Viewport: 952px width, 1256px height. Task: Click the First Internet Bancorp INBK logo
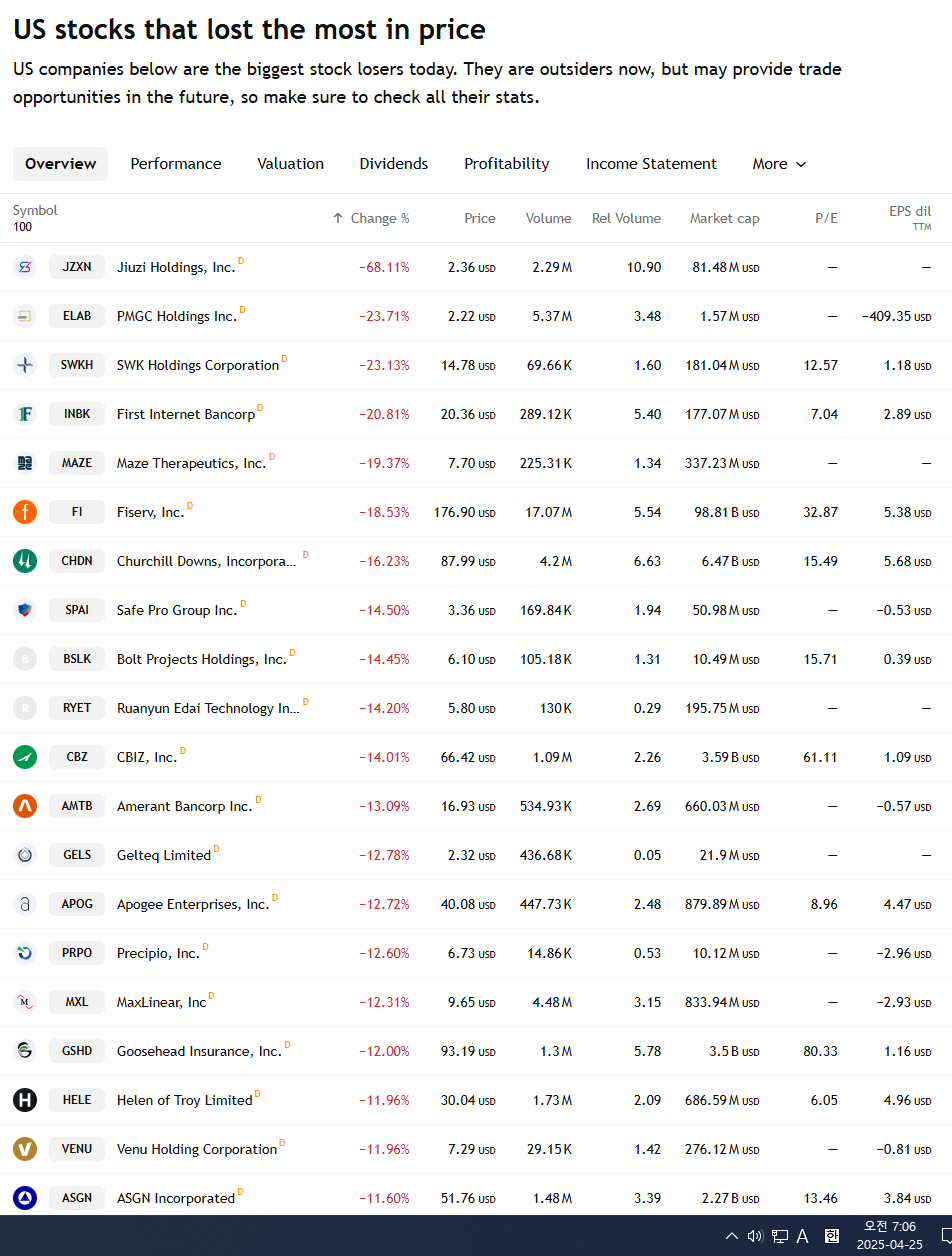(x=25, y=414)
